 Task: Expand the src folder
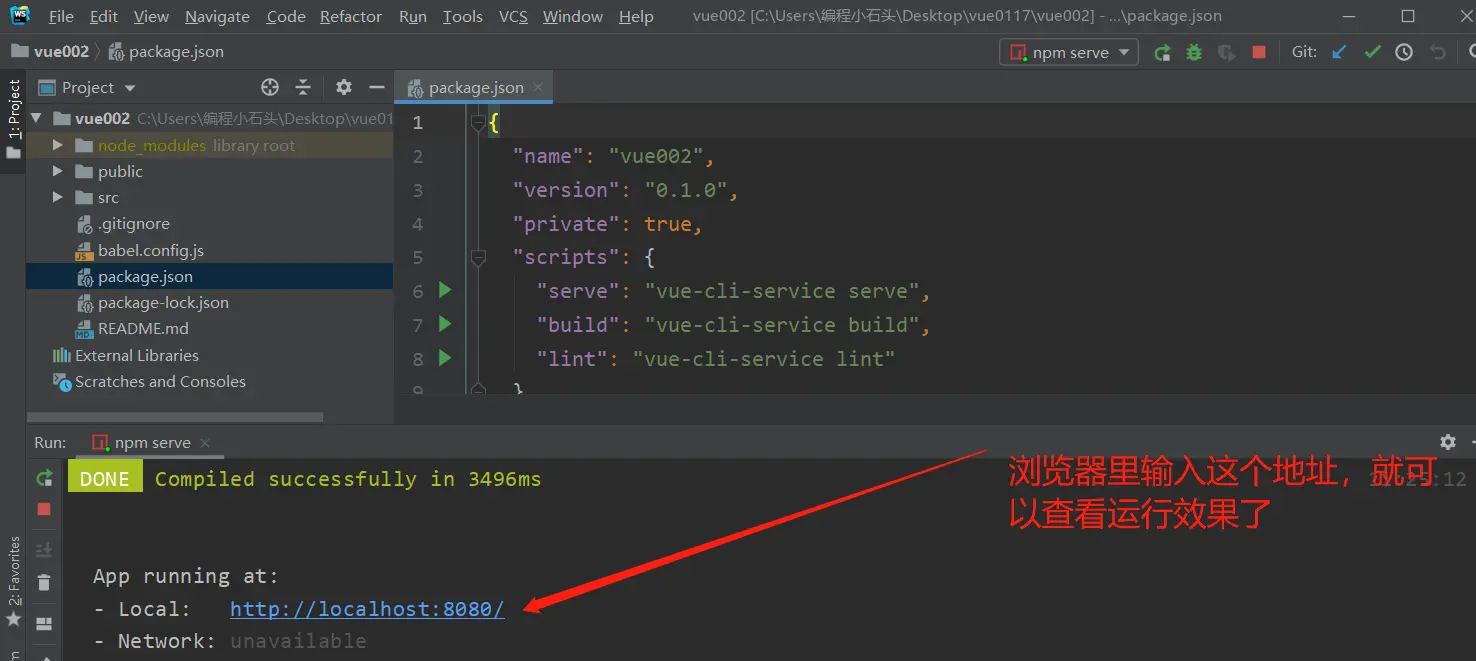tap(58, 197)
